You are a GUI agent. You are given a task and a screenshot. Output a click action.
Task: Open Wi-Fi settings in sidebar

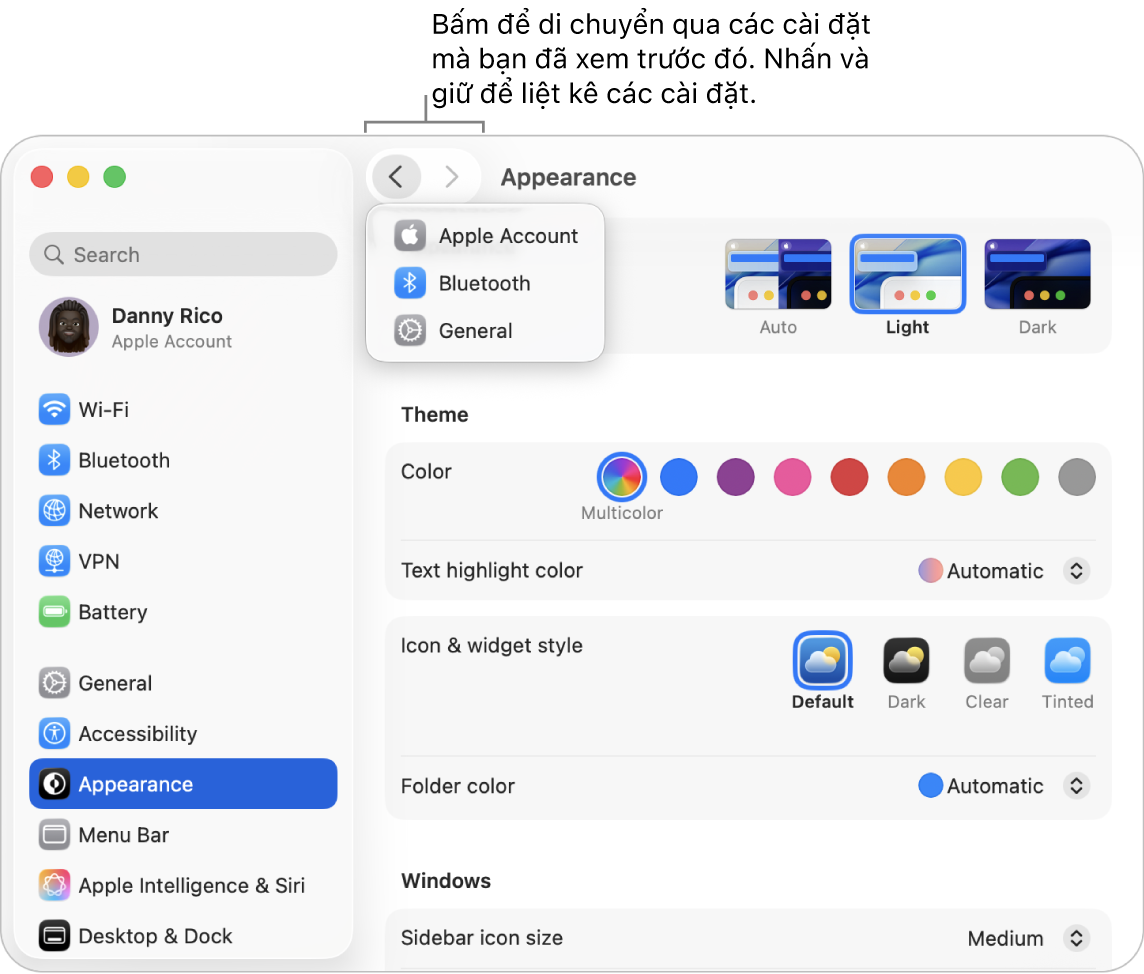tap(103, 410)
